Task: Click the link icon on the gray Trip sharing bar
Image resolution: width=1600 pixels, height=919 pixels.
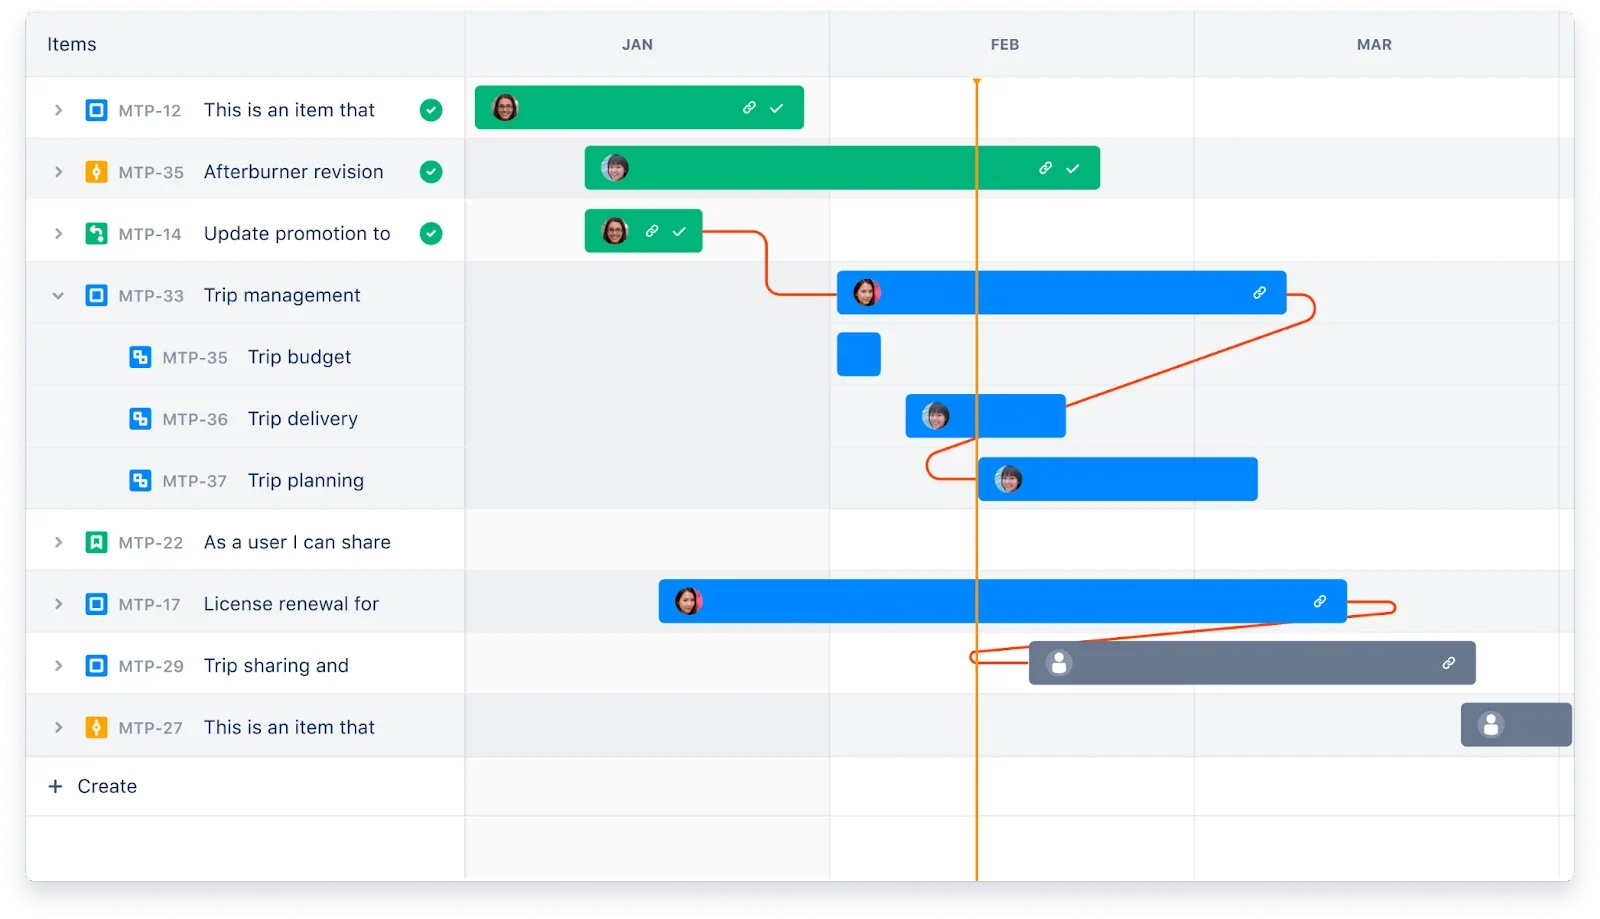Action: [x=1448, y=663]
